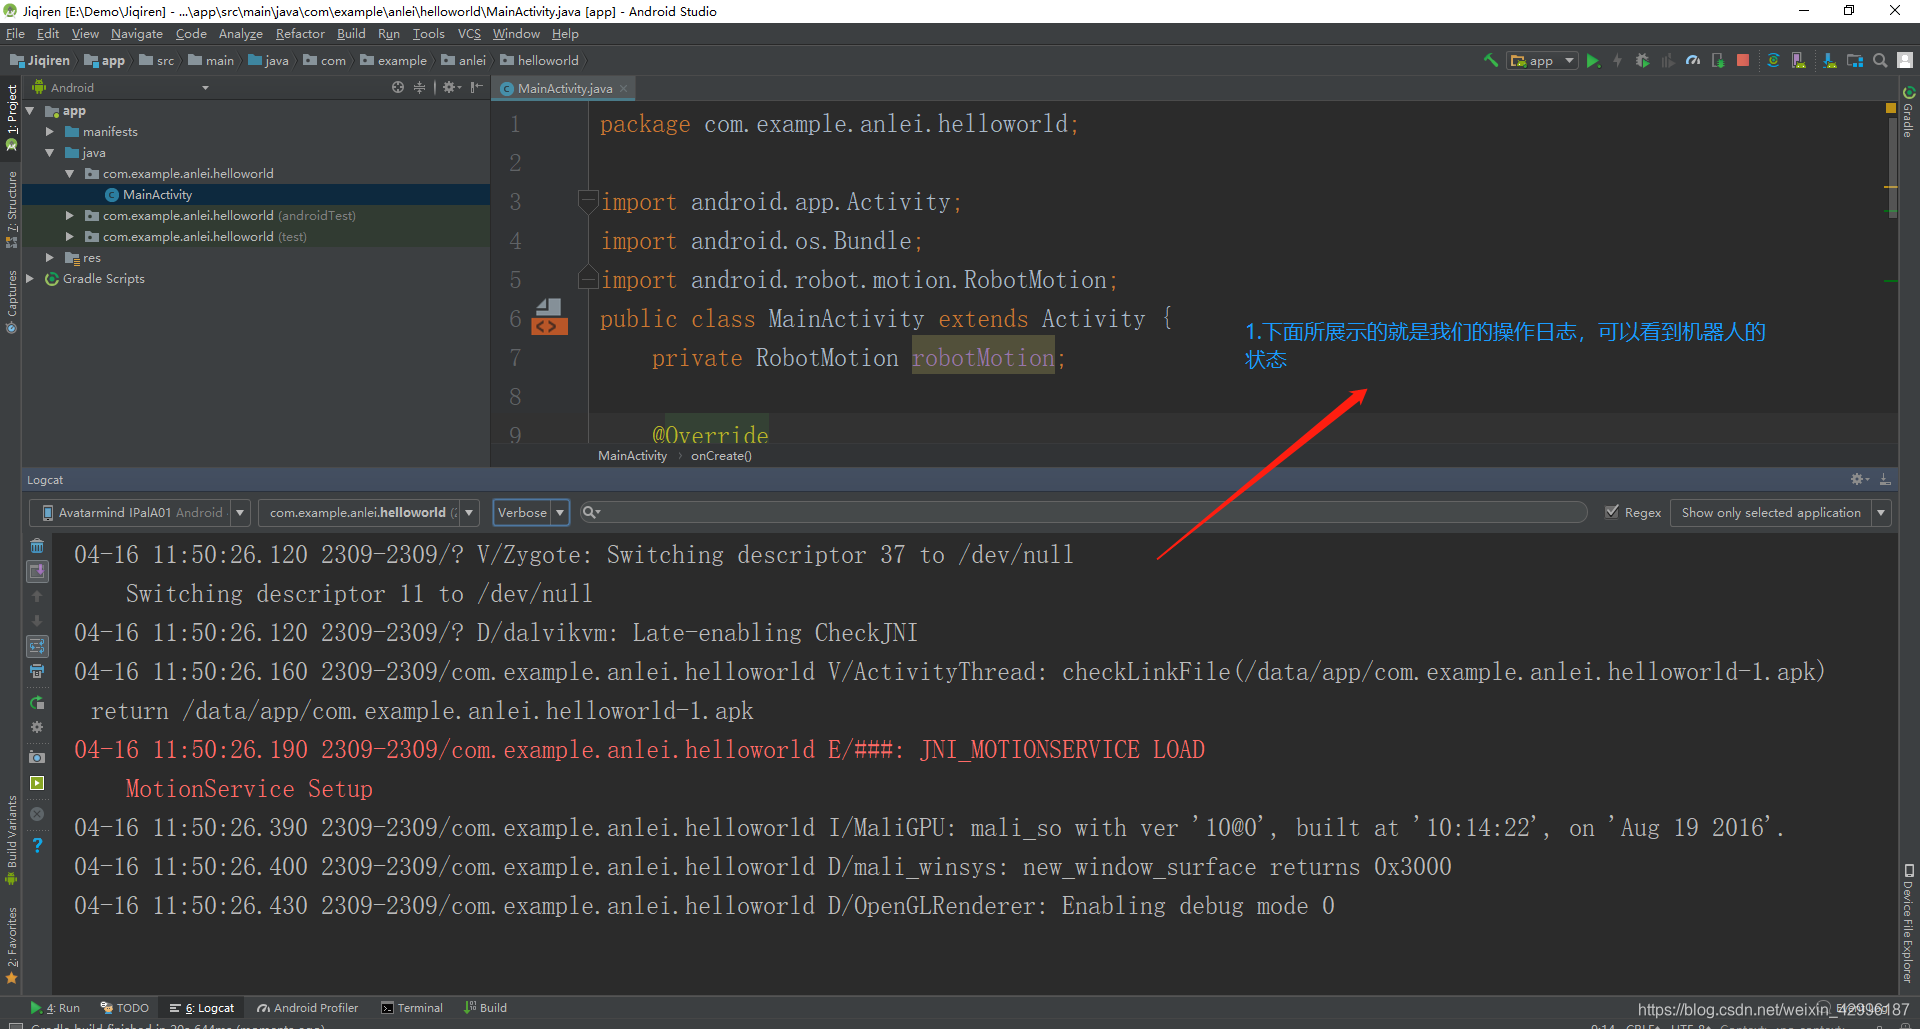This screenshot has width=1920, height=1029.
Task: Close the MainActivity.java tab
Action: point(624,88)
